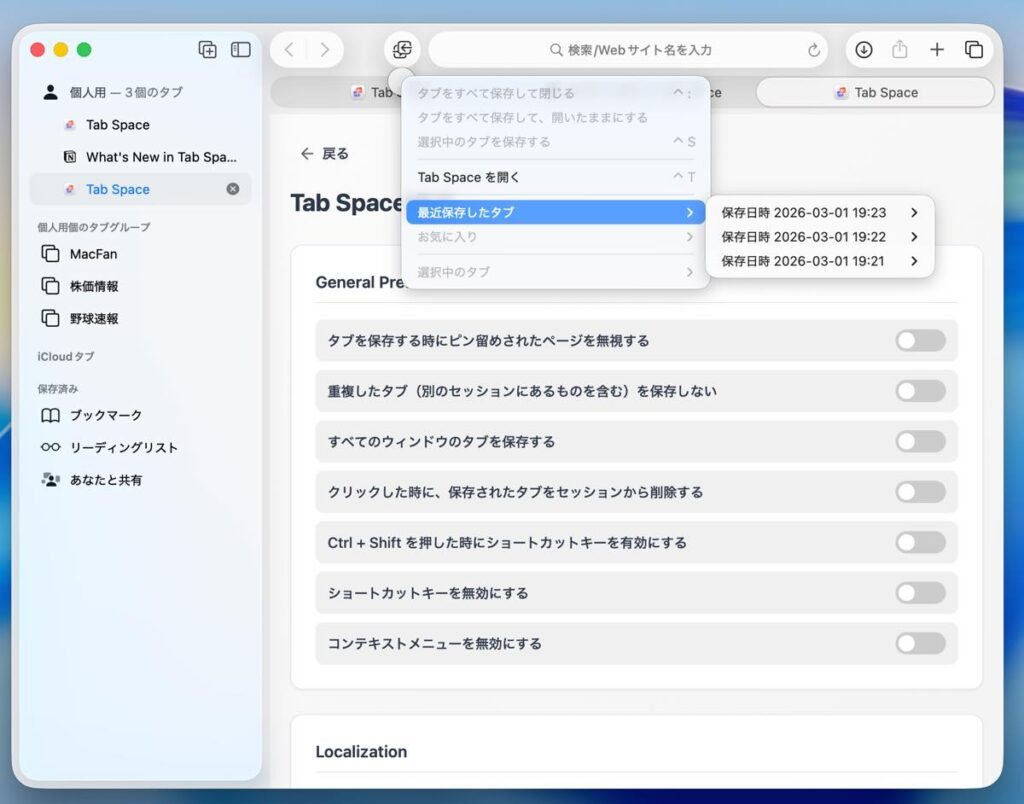This screenshot has width=1024, height=804.
Task: Open the tab overview icon
Action: [973, 50]
